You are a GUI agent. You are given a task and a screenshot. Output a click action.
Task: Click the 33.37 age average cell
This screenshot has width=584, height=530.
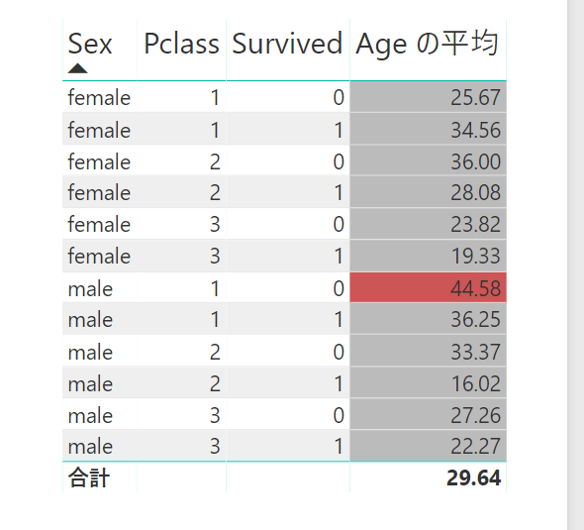pyautogui.click(x=428, y=351)
